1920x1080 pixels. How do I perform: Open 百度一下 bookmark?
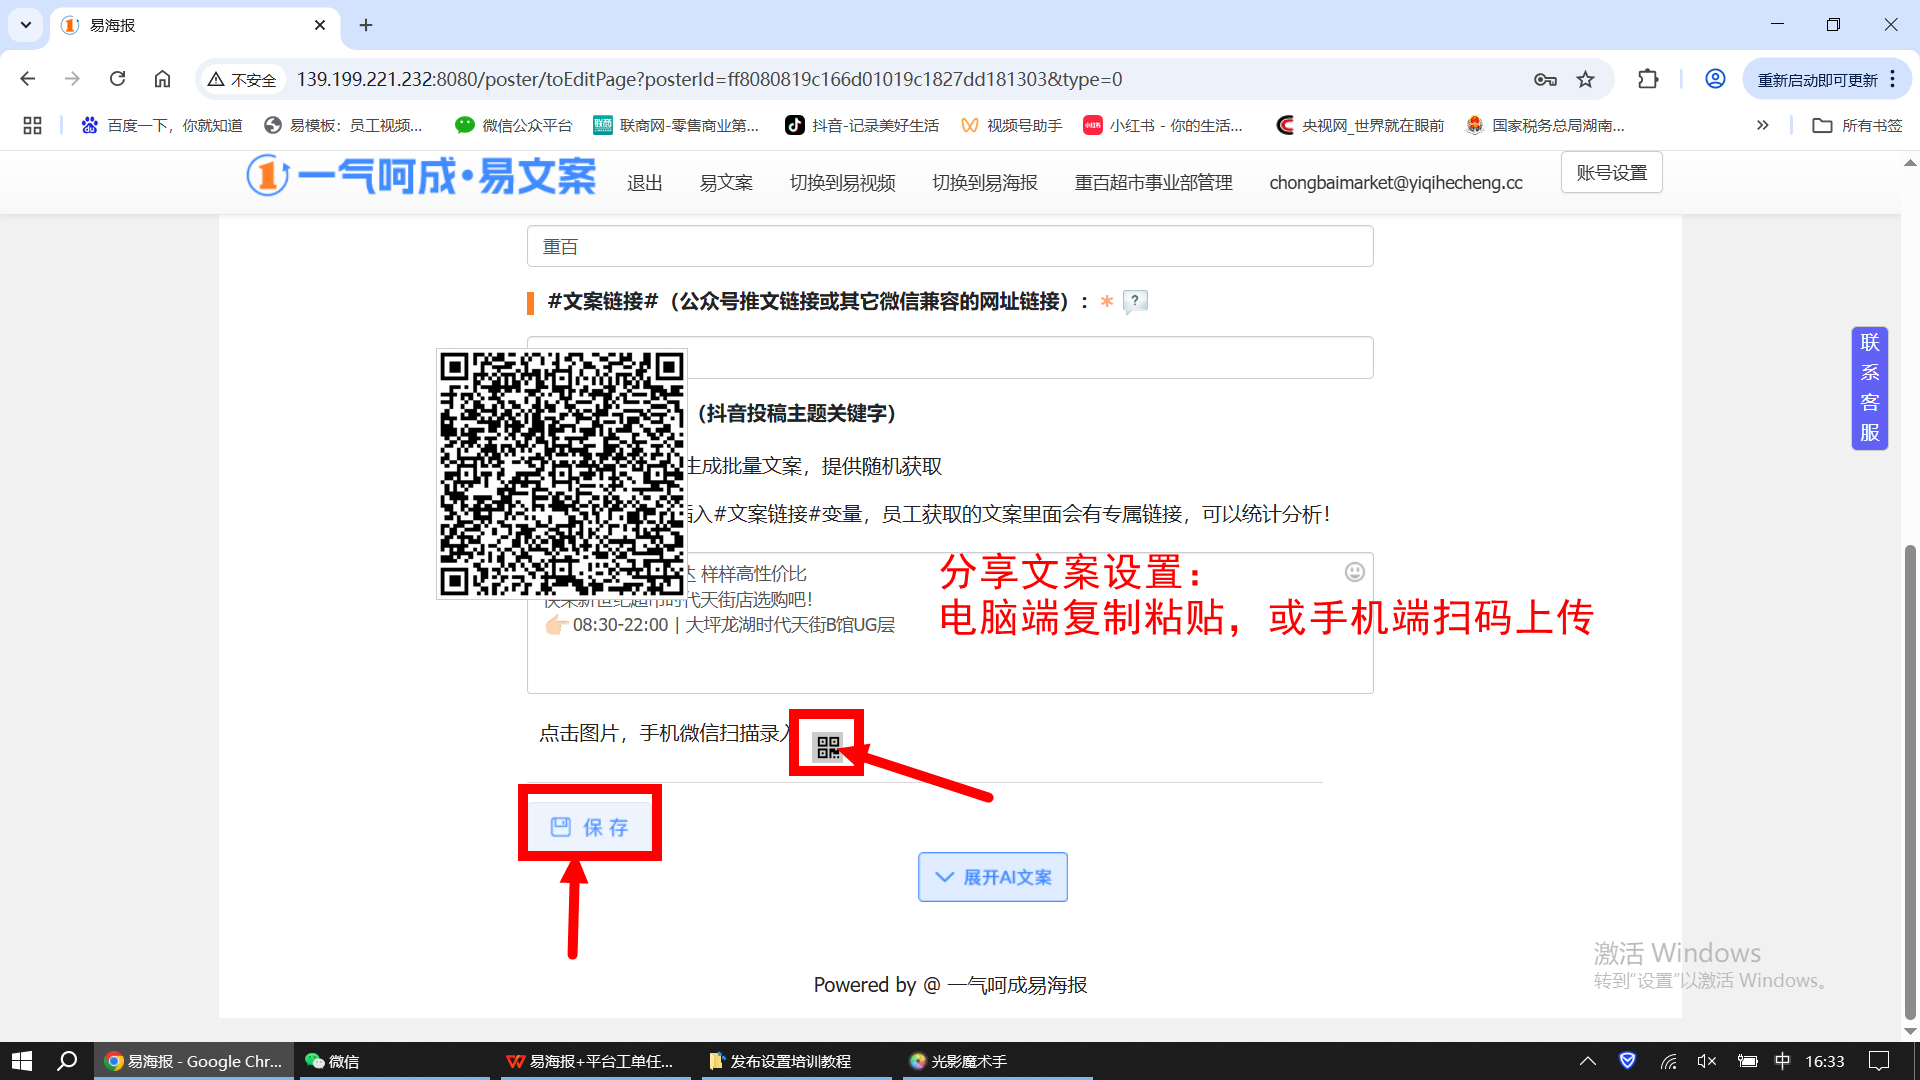click(162, 125)
